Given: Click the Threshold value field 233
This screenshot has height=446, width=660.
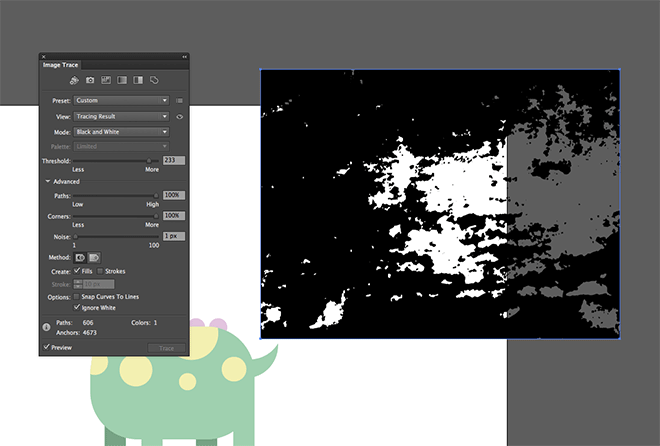Looking at the screenshot, I should coord(174,160).
